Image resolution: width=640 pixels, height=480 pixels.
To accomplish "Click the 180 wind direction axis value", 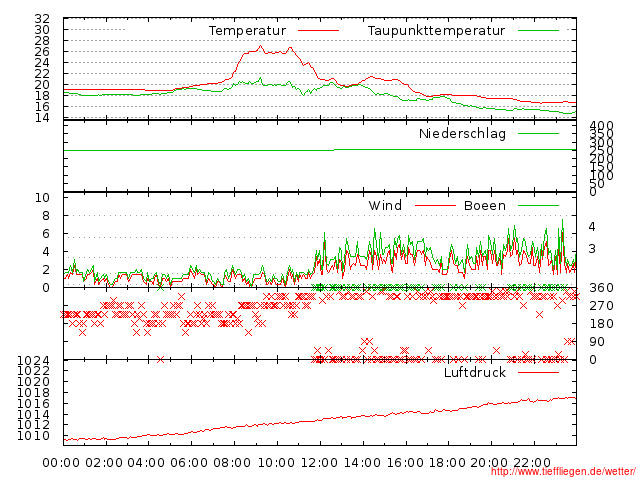I will 602,324.
